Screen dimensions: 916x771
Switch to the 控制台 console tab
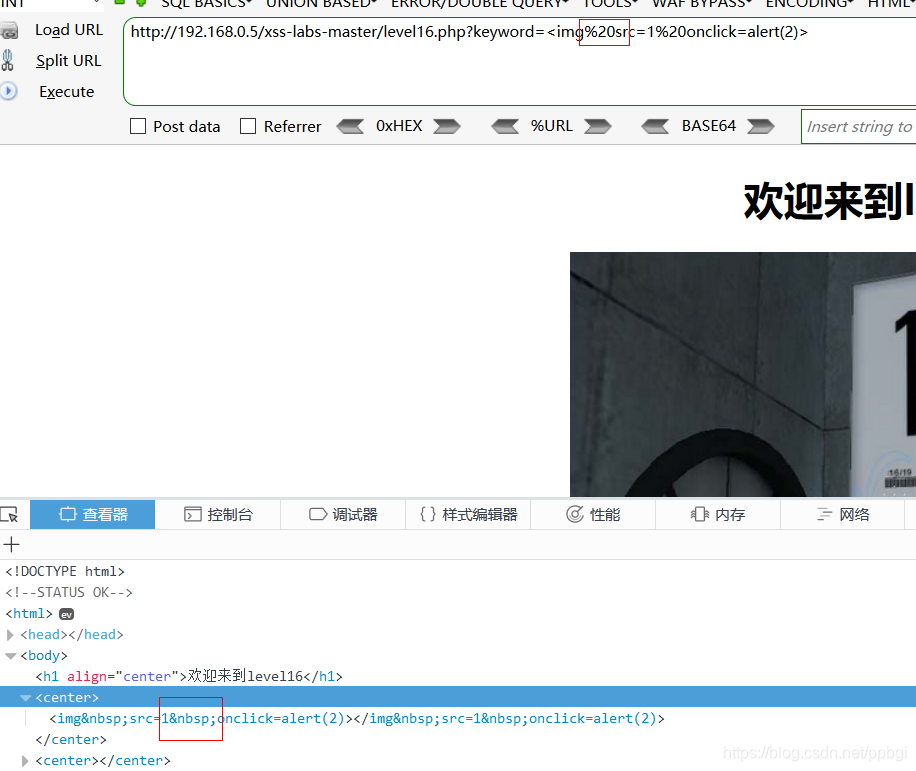pos(218,515)
